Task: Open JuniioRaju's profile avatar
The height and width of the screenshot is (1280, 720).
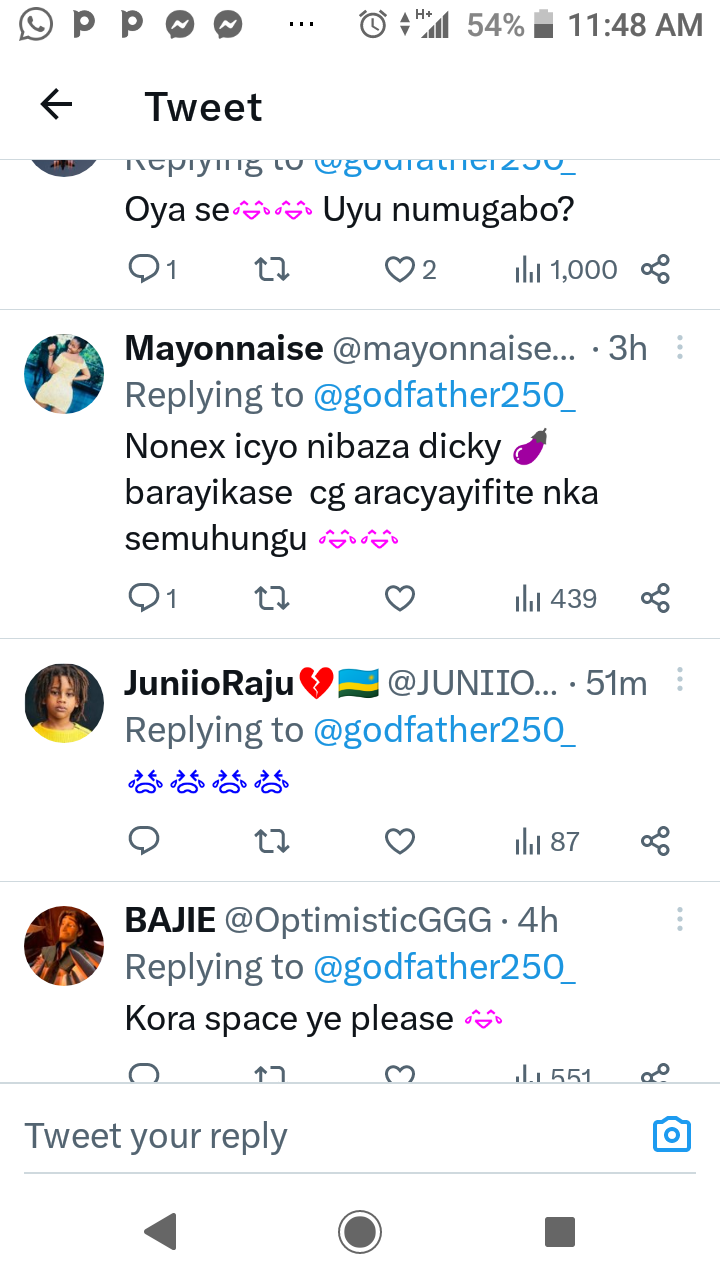Action: [64, 703]
